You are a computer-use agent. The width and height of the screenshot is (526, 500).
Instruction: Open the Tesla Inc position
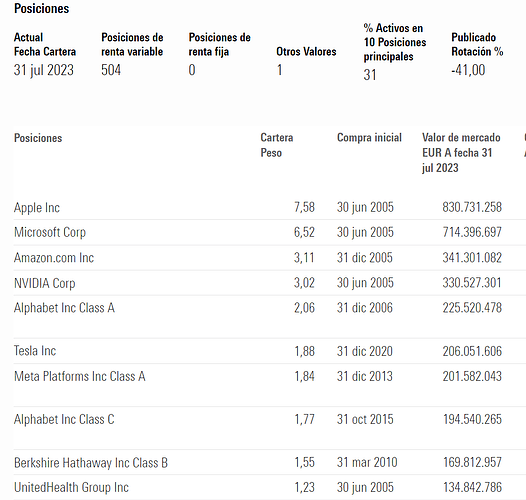click(x=35, y=351)
